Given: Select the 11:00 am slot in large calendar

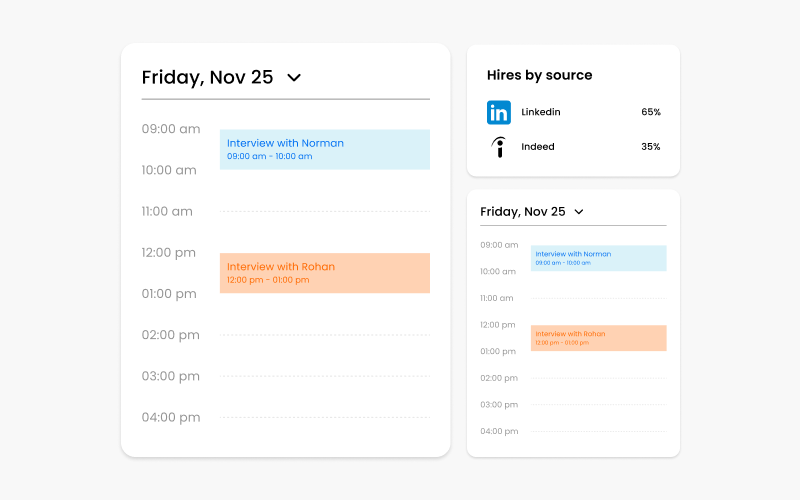Looking at the screenshot, I should (286, 211).
